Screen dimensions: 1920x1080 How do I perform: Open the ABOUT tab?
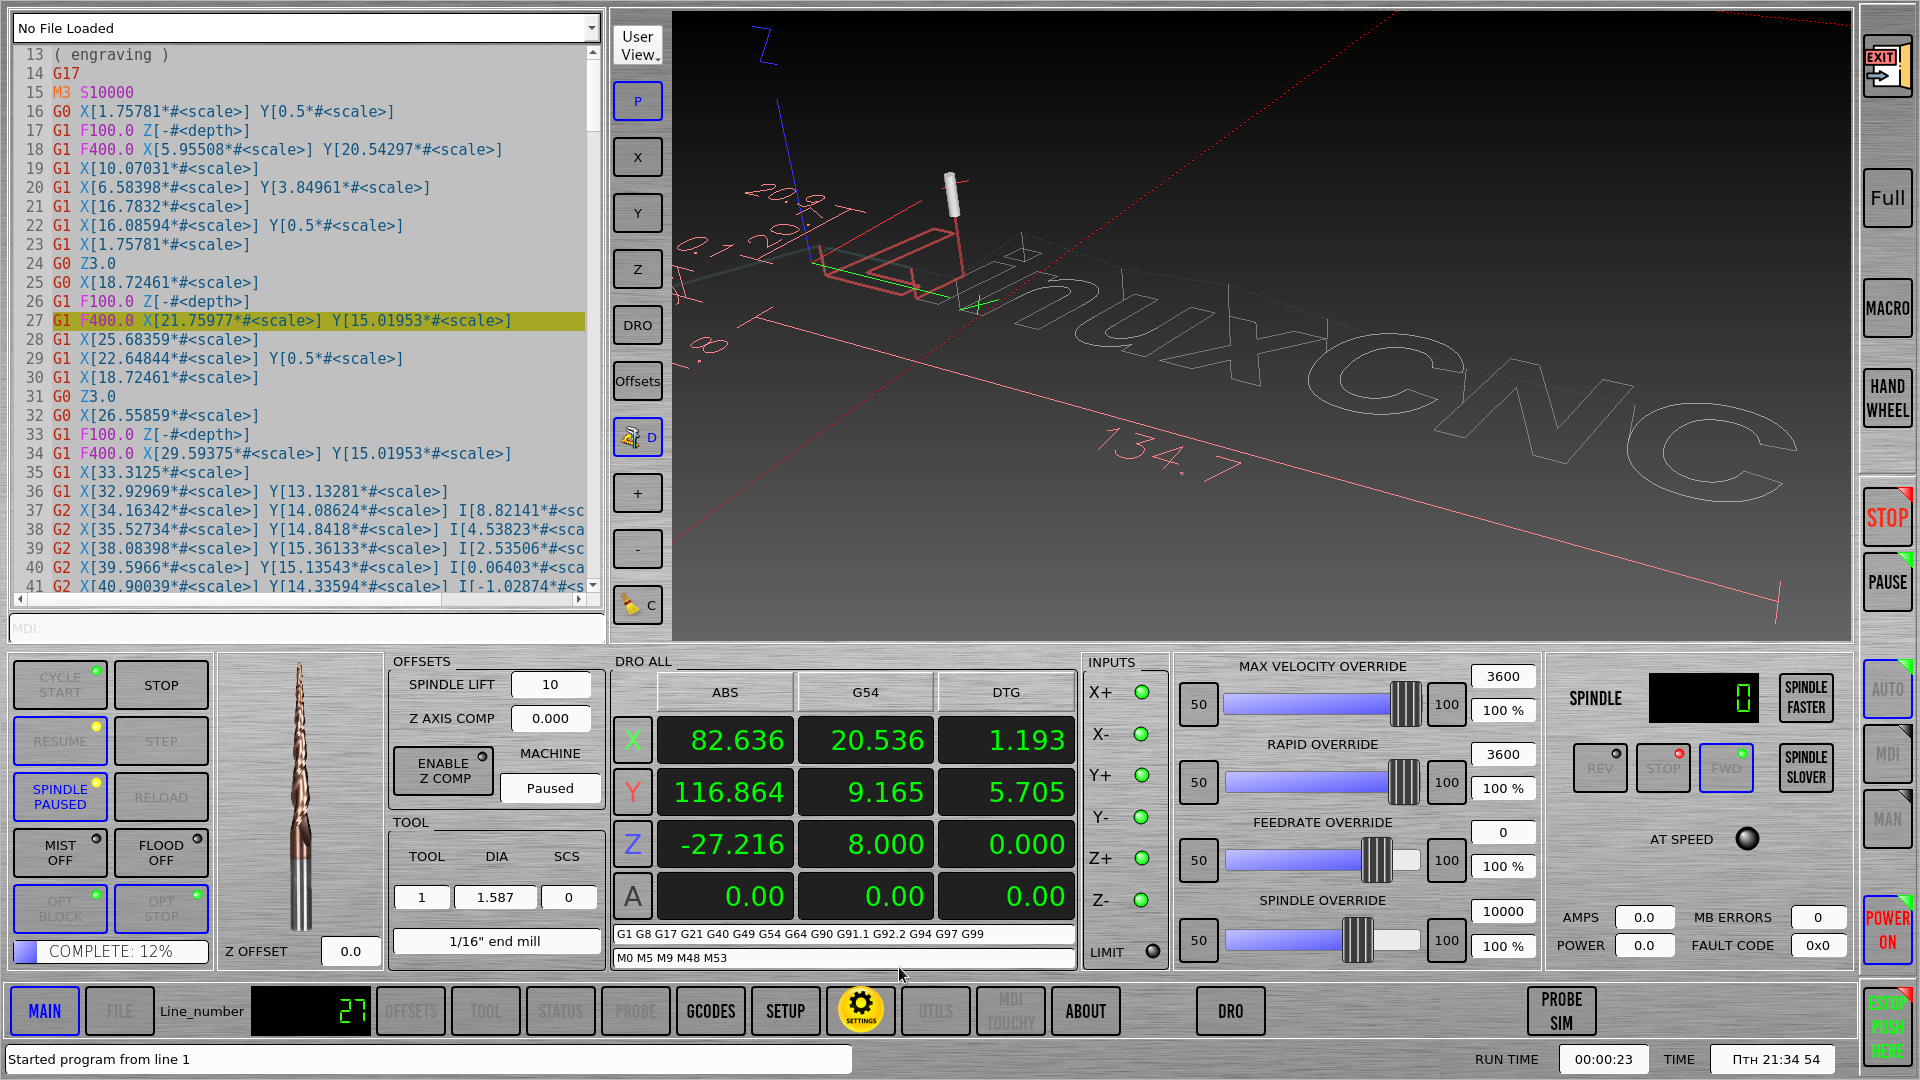[1086, 1011]
